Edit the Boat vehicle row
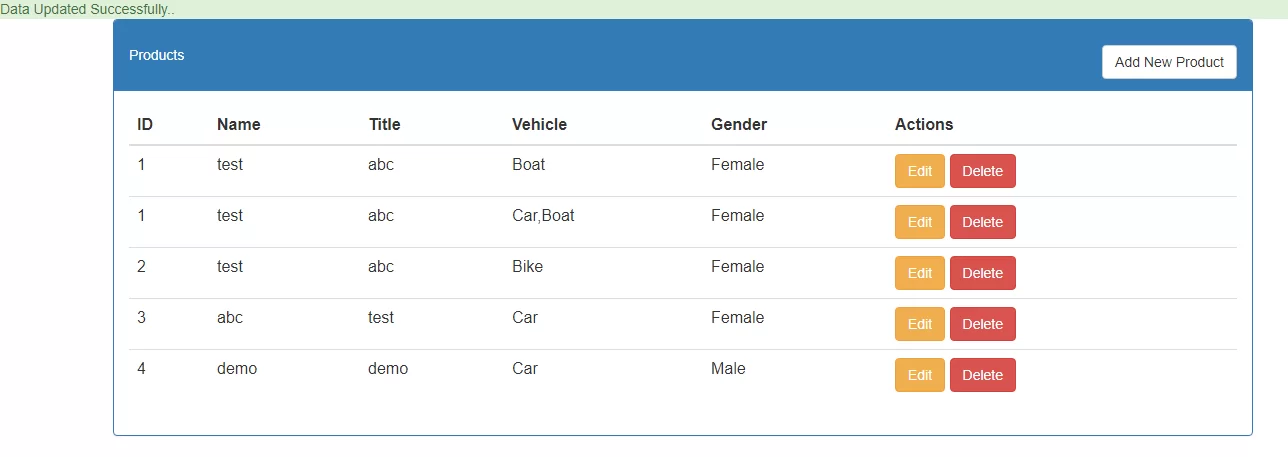 [x=919, y=171]
